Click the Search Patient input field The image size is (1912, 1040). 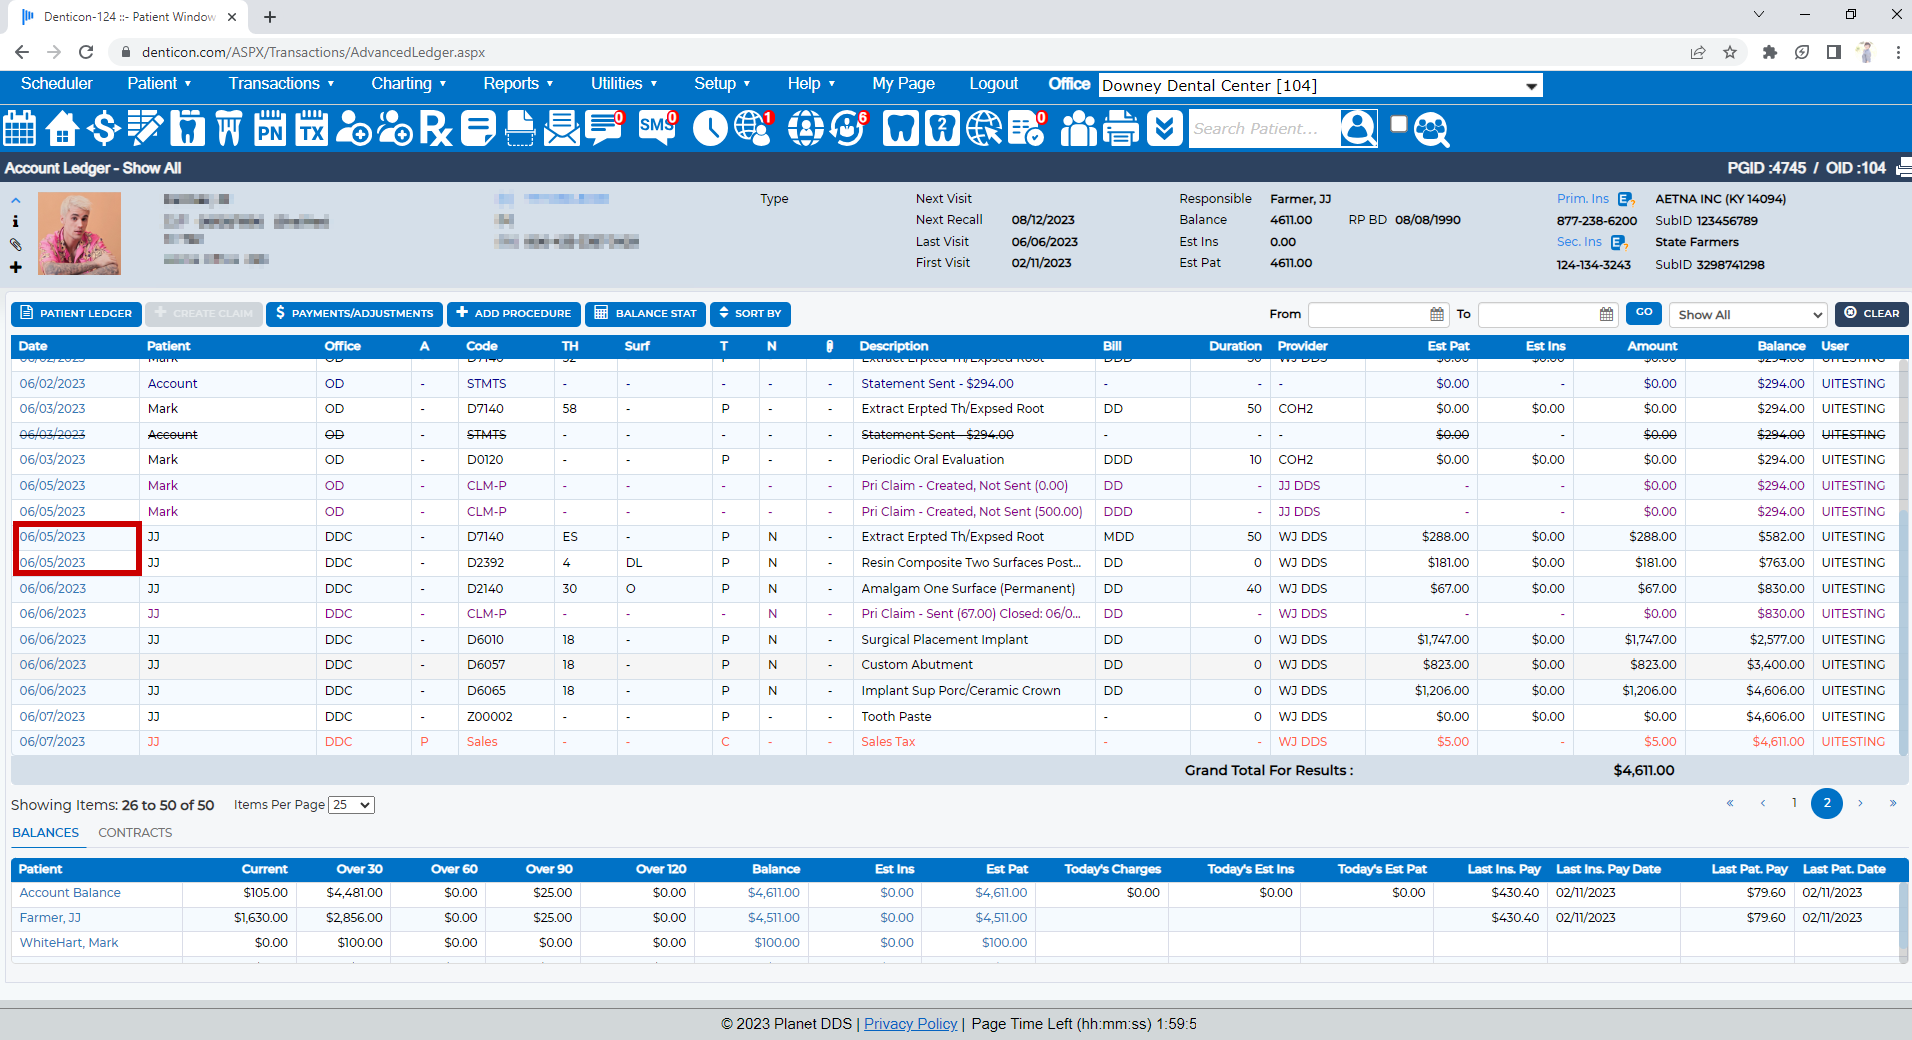1264,128
